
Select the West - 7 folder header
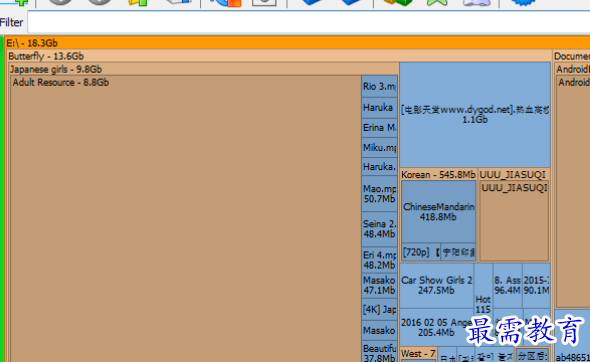coord(418,353)
